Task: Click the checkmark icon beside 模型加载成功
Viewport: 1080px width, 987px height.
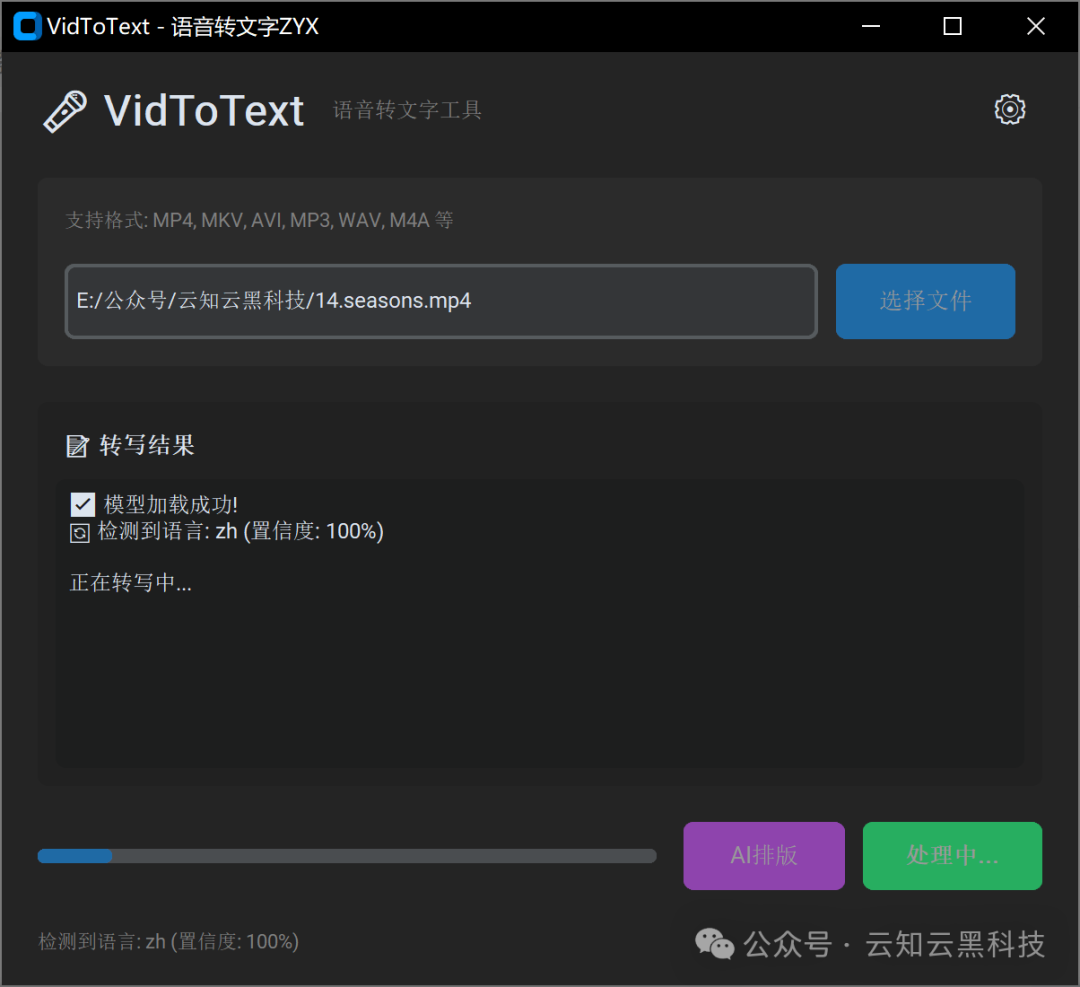Action: point(83,505)
